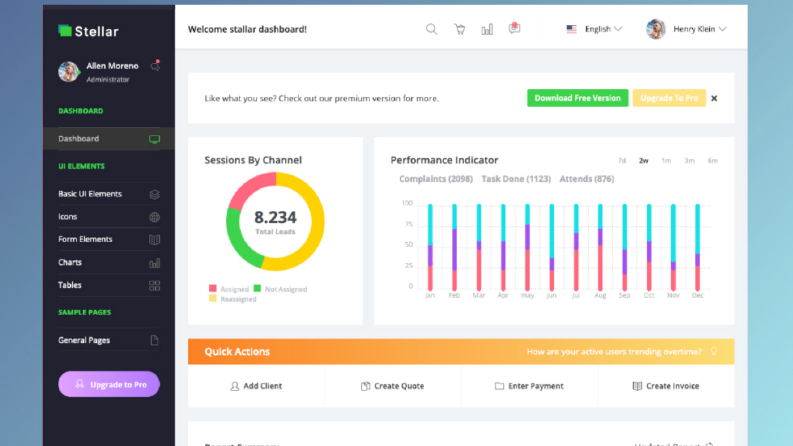Screen dimensions: 793x446
Task: Click the book icon beside Create Invoice
Action: (637, 386)
